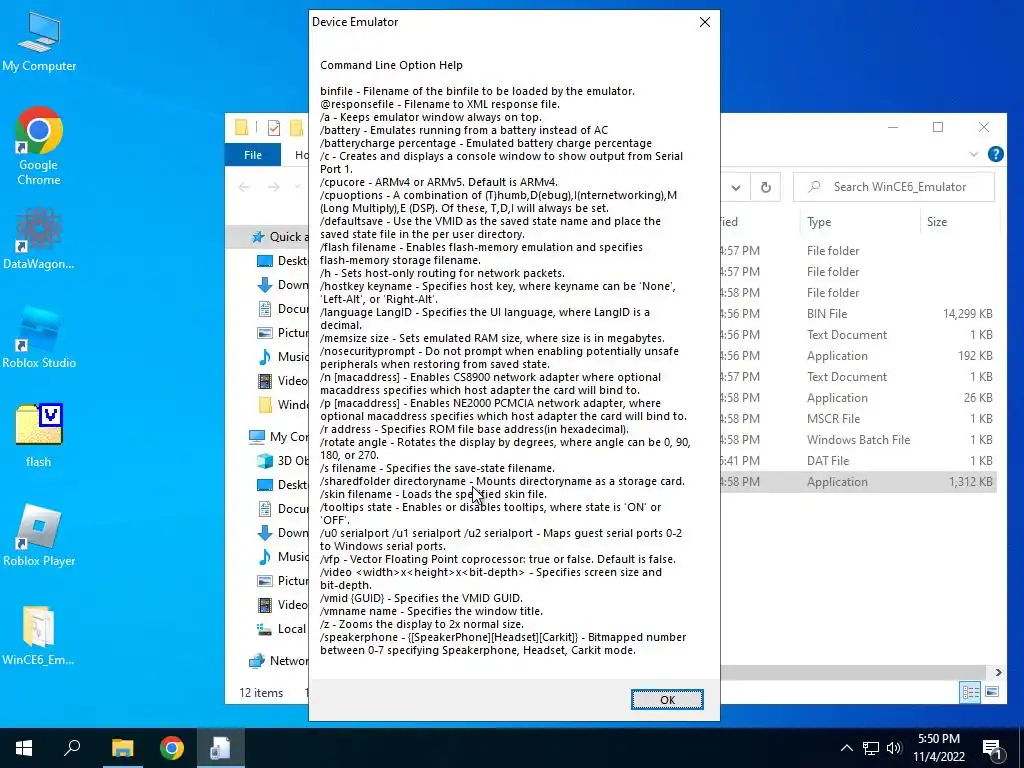Open volume control in system tray
Image resolution: width=1024 pixels, height=768 pixels.
click(x=894, y=748)
